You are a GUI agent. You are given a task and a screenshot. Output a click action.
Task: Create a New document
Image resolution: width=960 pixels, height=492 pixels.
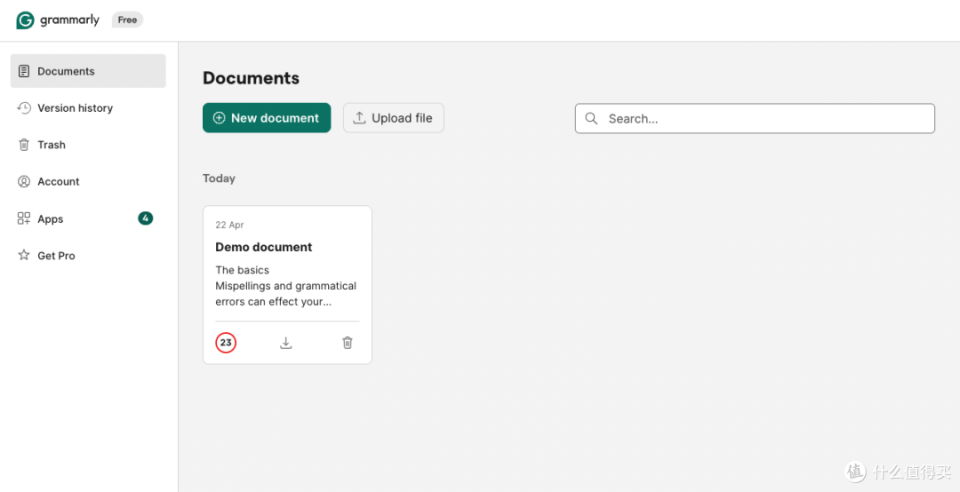pyautogui.click(x=267, y=117)
